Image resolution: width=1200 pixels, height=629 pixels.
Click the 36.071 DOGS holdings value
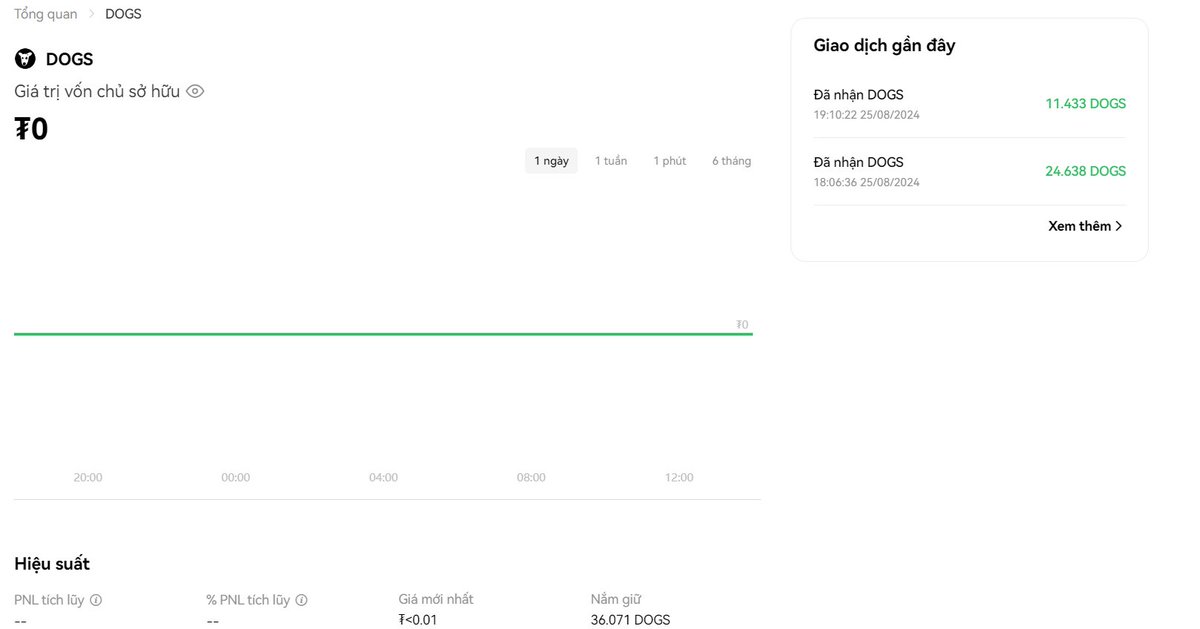631,620
